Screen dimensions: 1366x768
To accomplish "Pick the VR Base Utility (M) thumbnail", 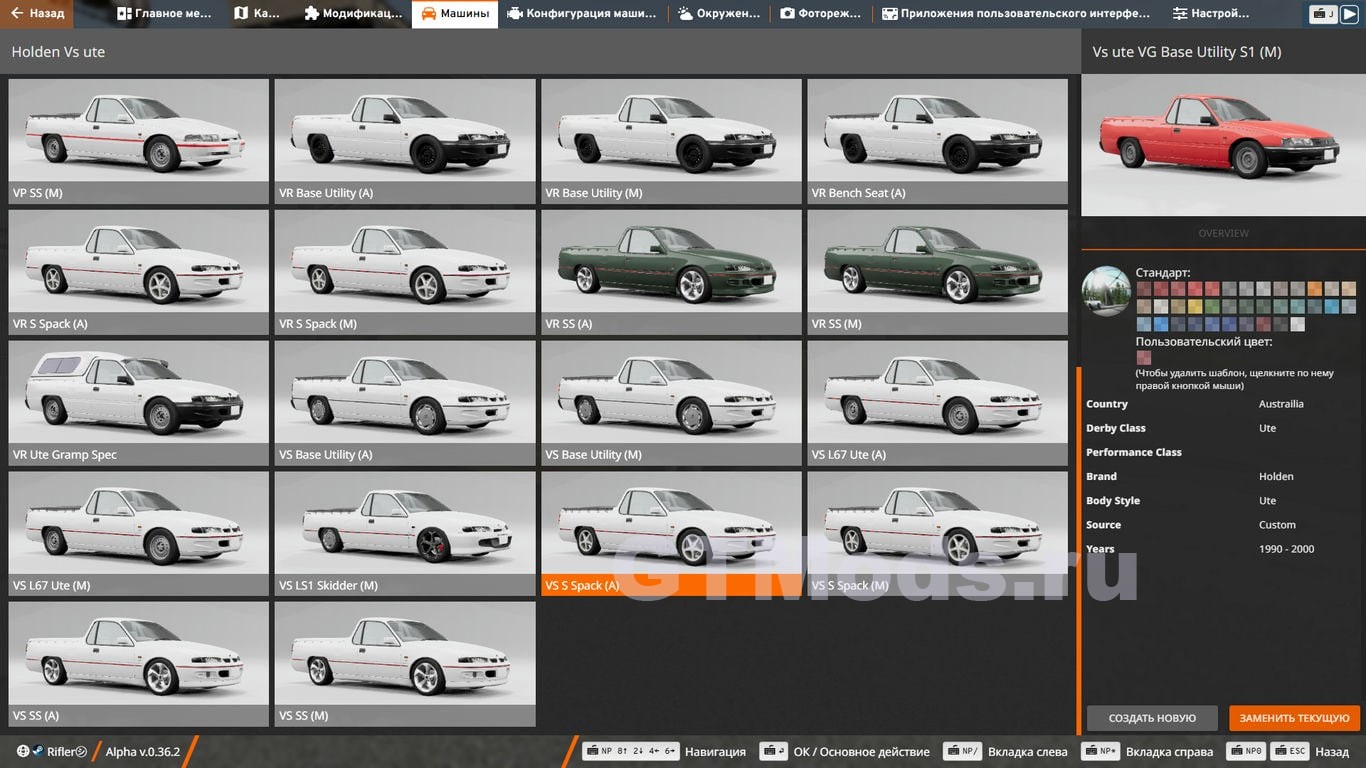I will [671, 141].
